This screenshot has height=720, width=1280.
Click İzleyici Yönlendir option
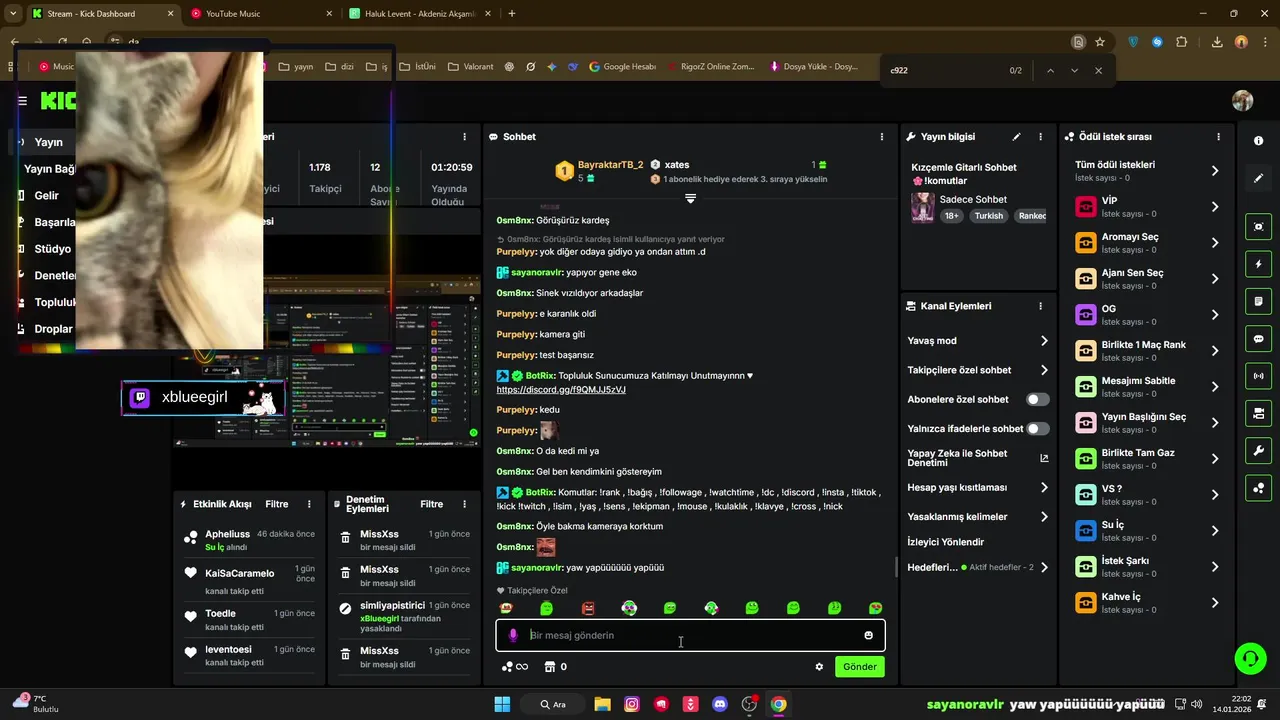[x=946, y=542]
